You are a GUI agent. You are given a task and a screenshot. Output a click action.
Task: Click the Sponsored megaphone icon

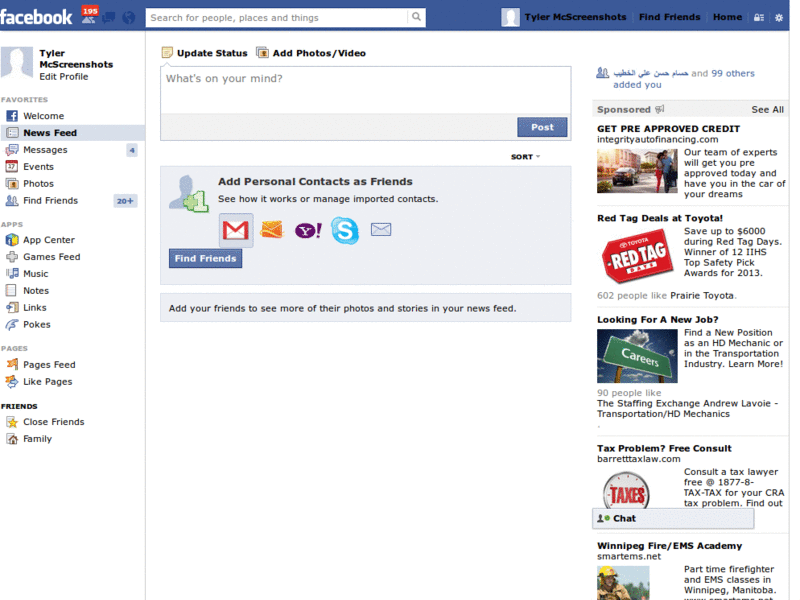point(660,109)
